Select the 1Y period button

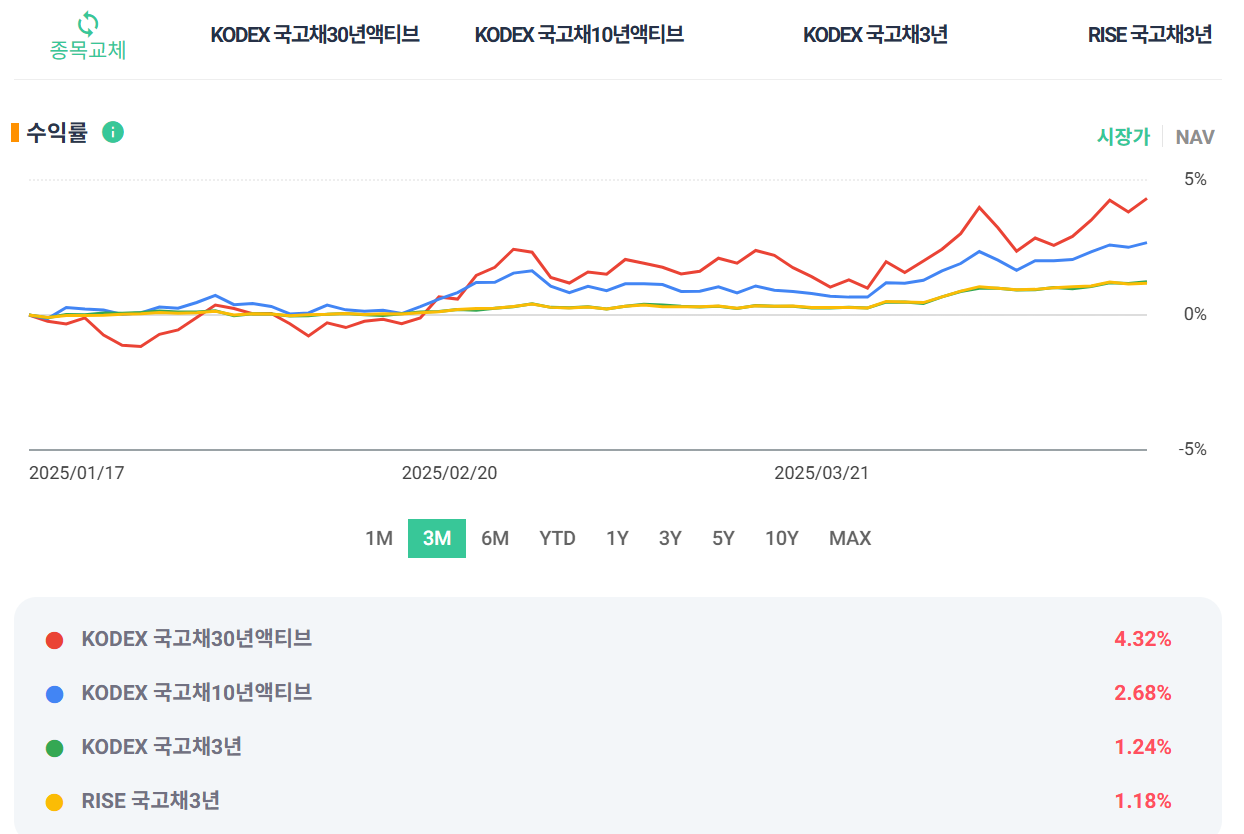click(617, 538)
